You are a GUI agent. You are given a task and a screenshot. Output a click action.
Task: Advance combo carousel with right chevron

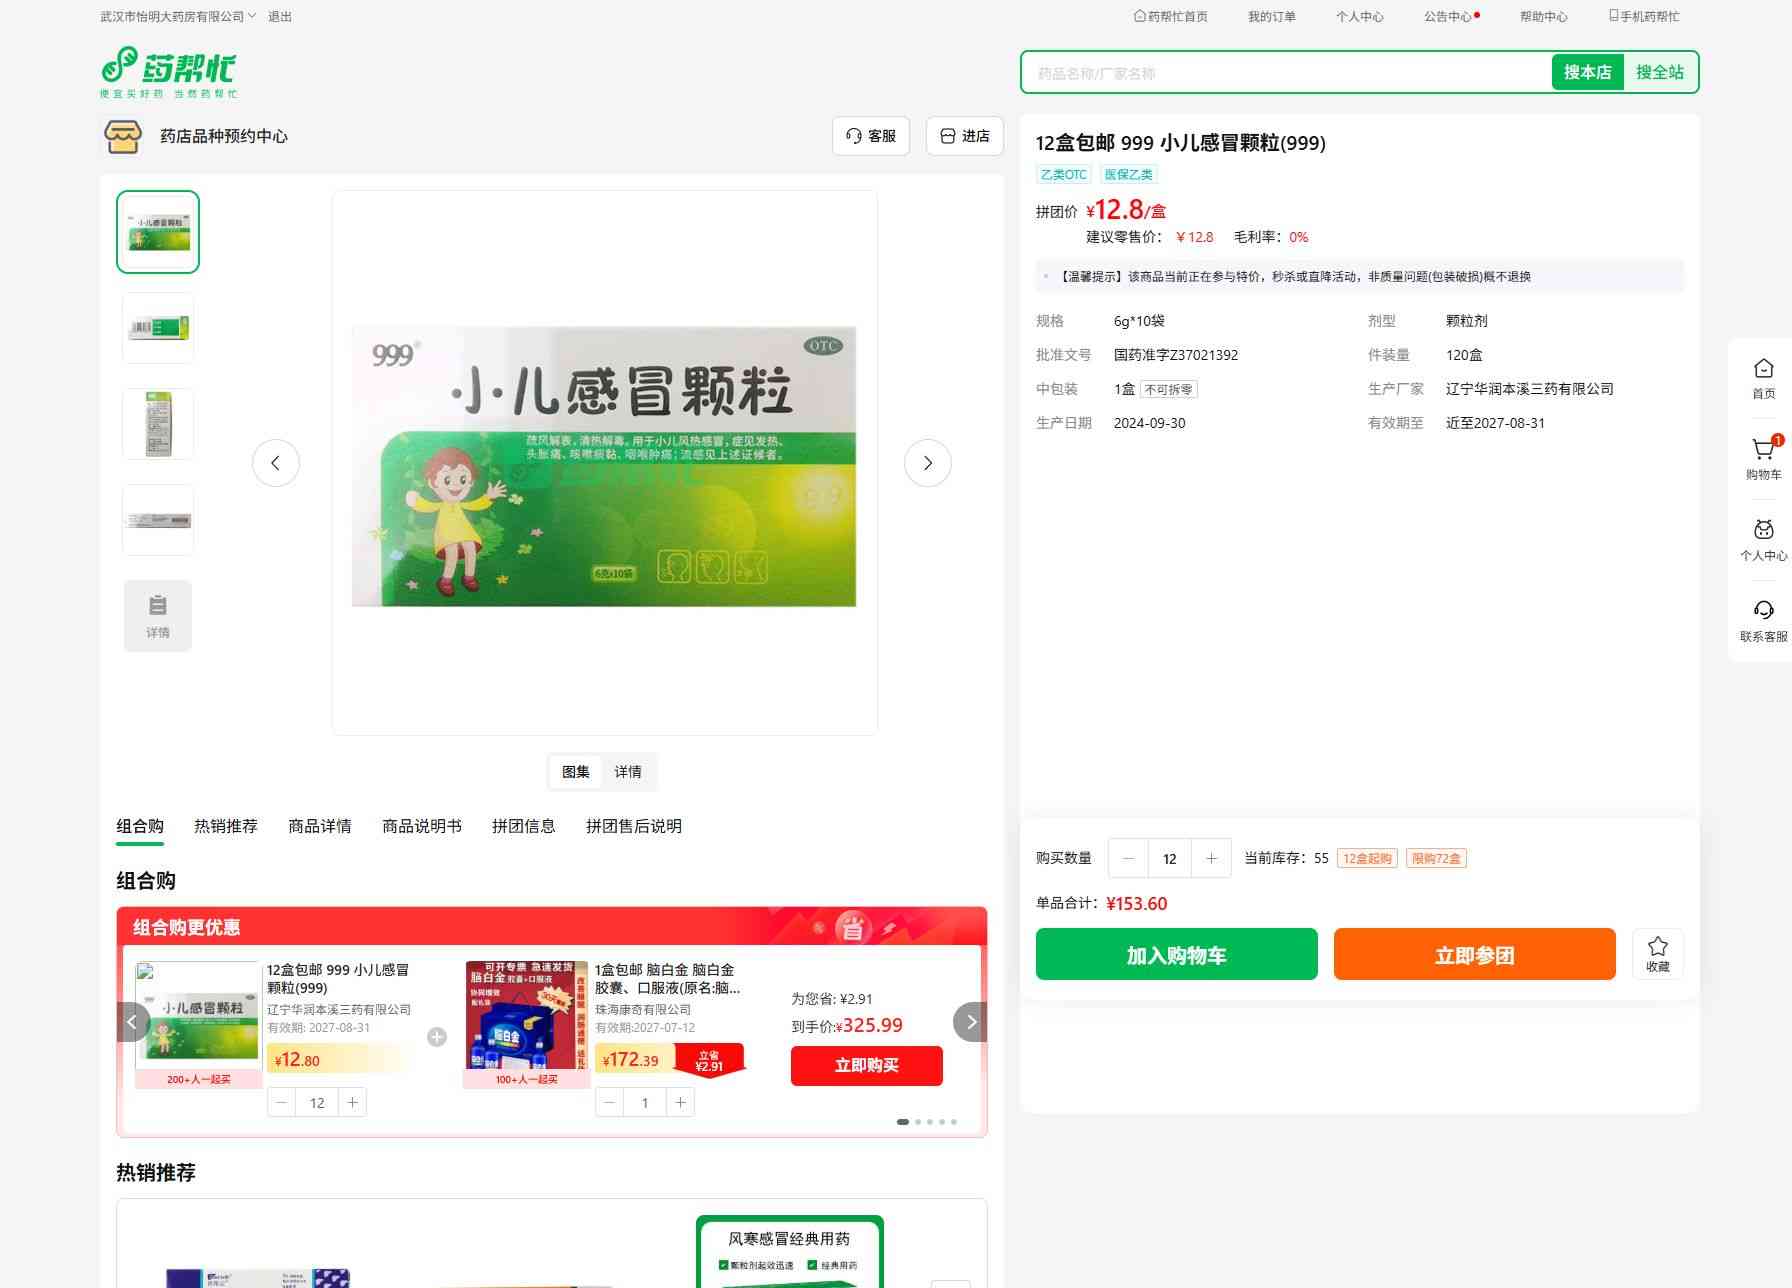point(970,1022)
